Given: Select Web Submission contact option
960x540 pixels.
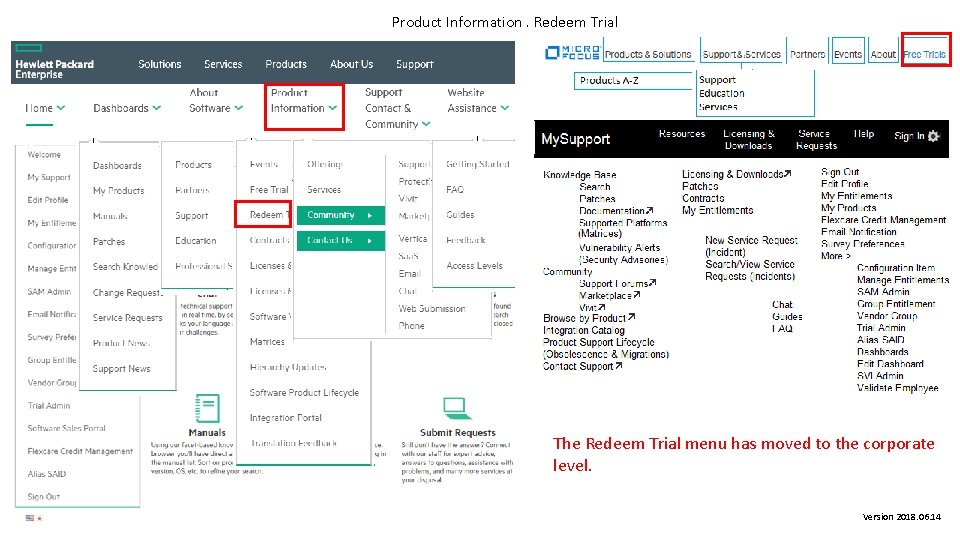Looking at the screenshot, I should [432, 309].
